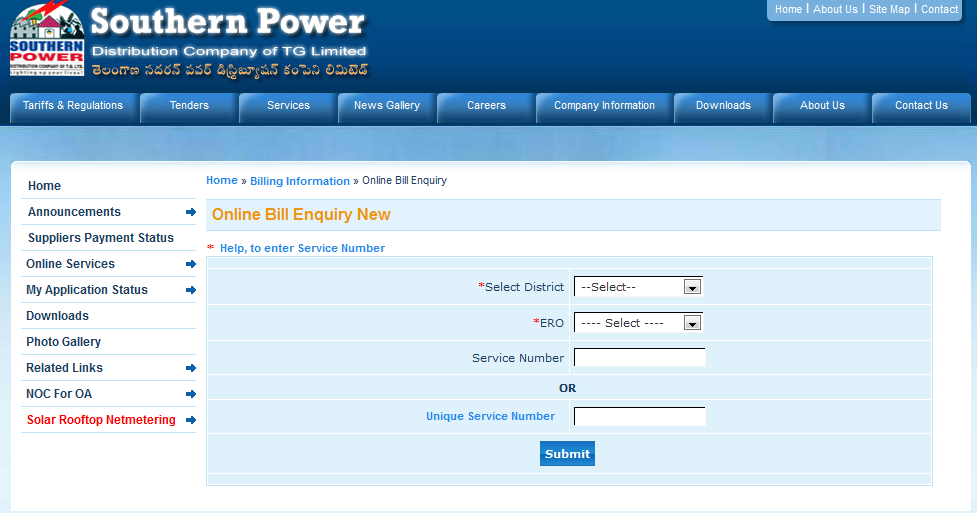Open Help, to enter Service Number link
Viewport: 977px width, 513px height.
click(302, 248)
